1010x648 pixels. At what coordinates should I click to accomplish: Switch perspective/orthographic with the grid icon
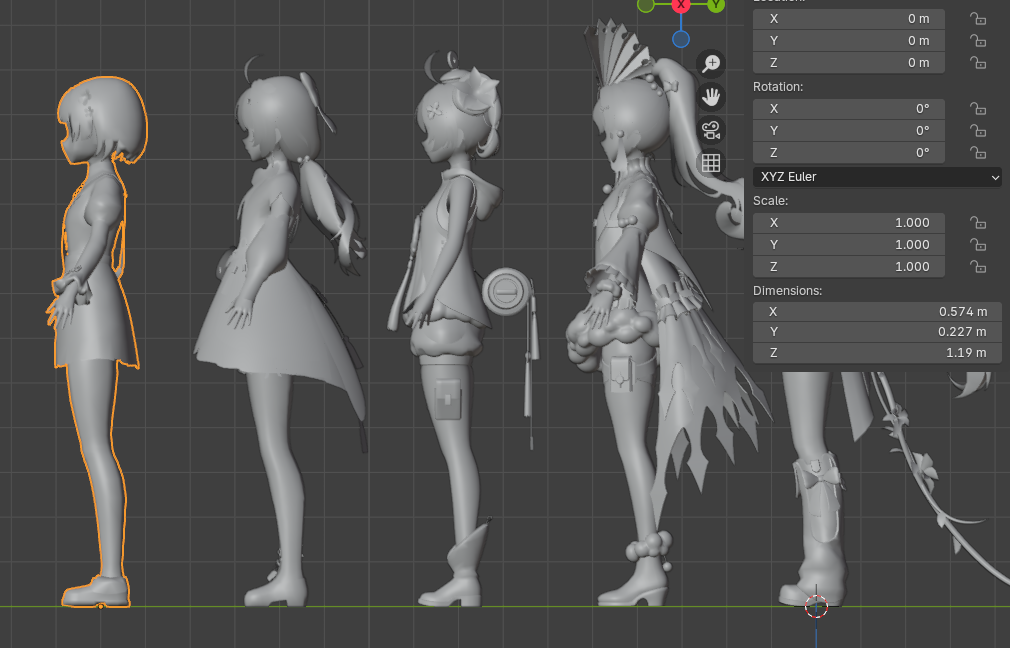click(x=711, y=163)
